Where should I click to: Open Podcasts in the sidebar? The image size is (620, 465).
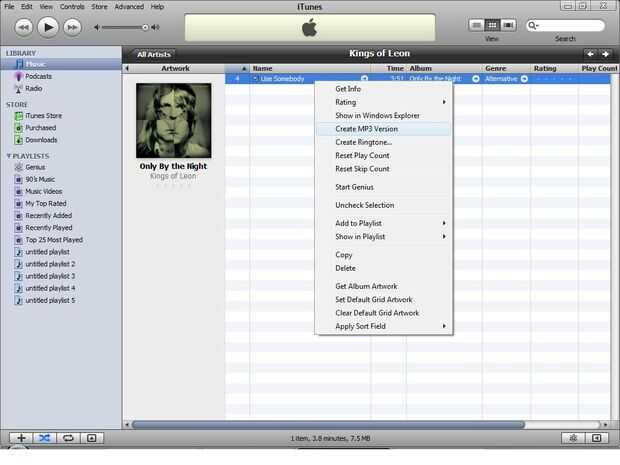tap(38, 76)
